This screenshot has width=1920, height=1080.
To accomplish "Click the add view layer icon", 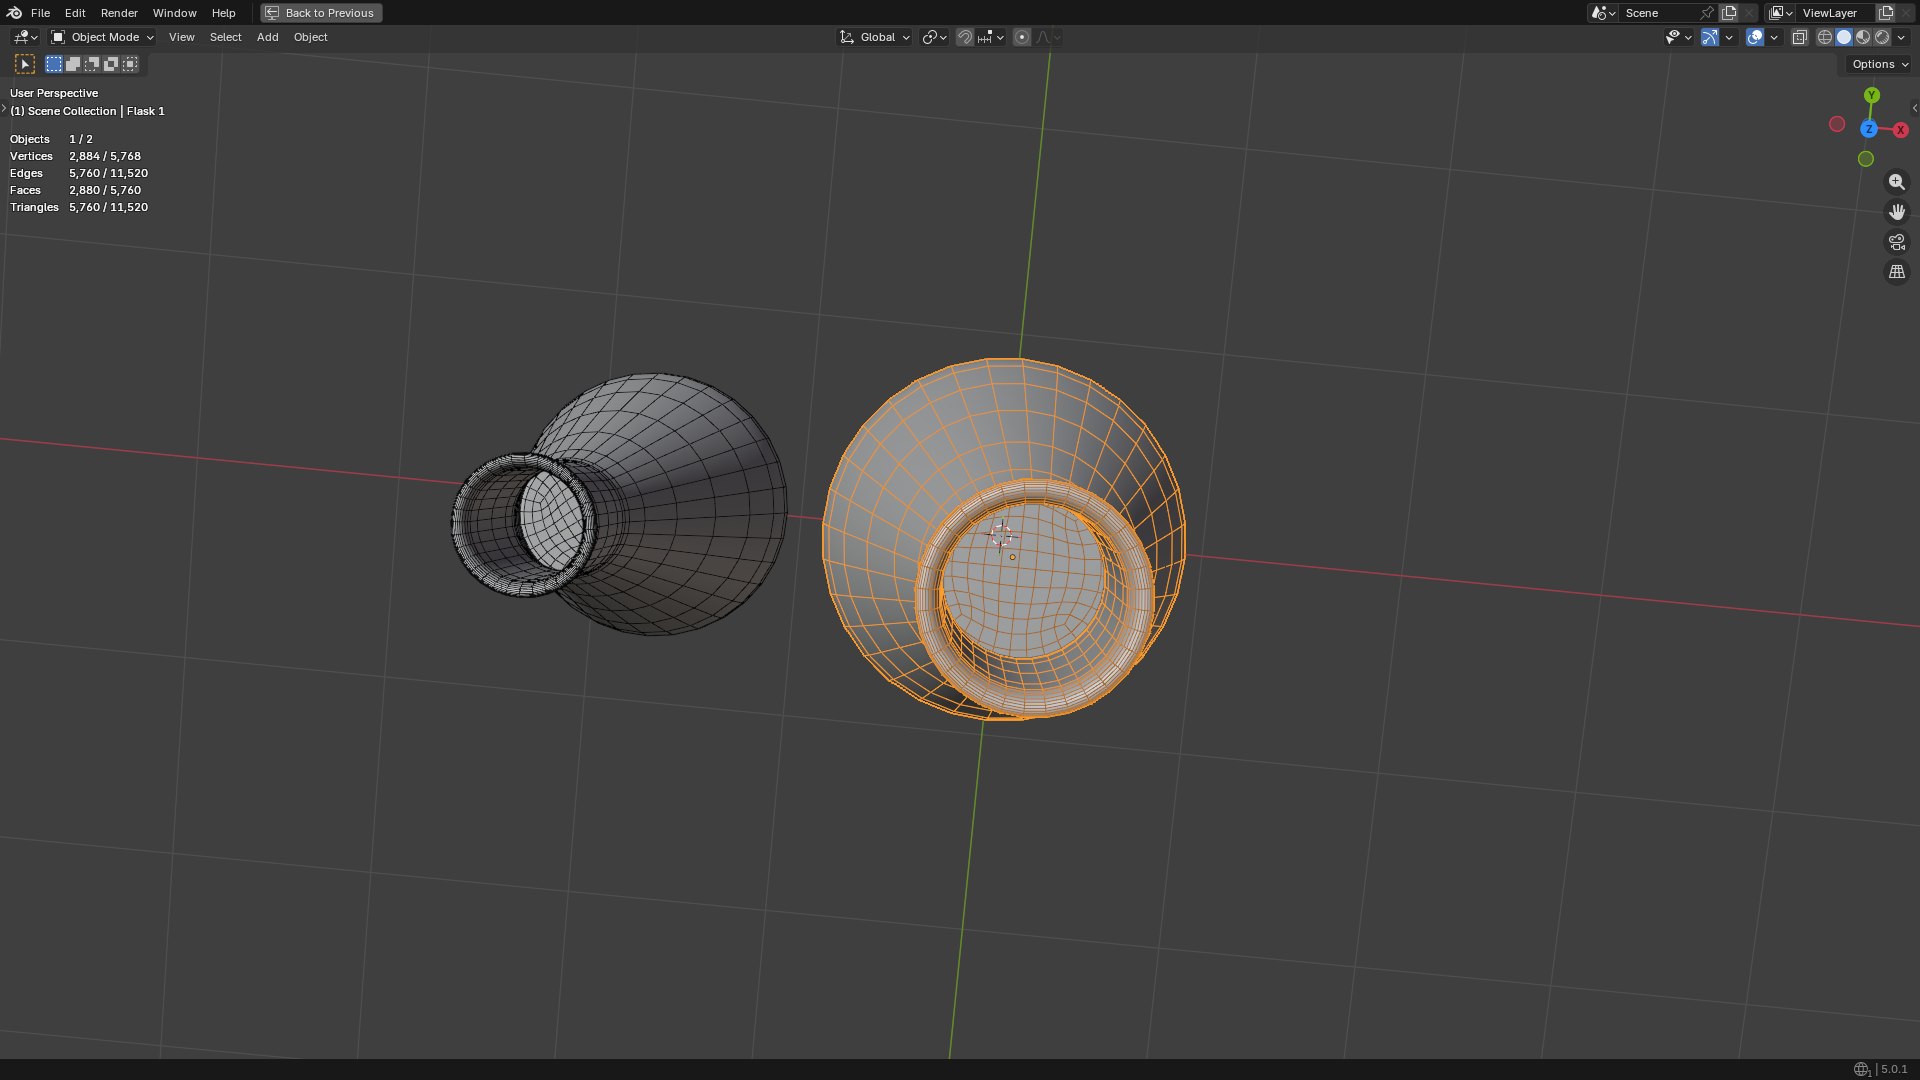I will pos(1886,13).
